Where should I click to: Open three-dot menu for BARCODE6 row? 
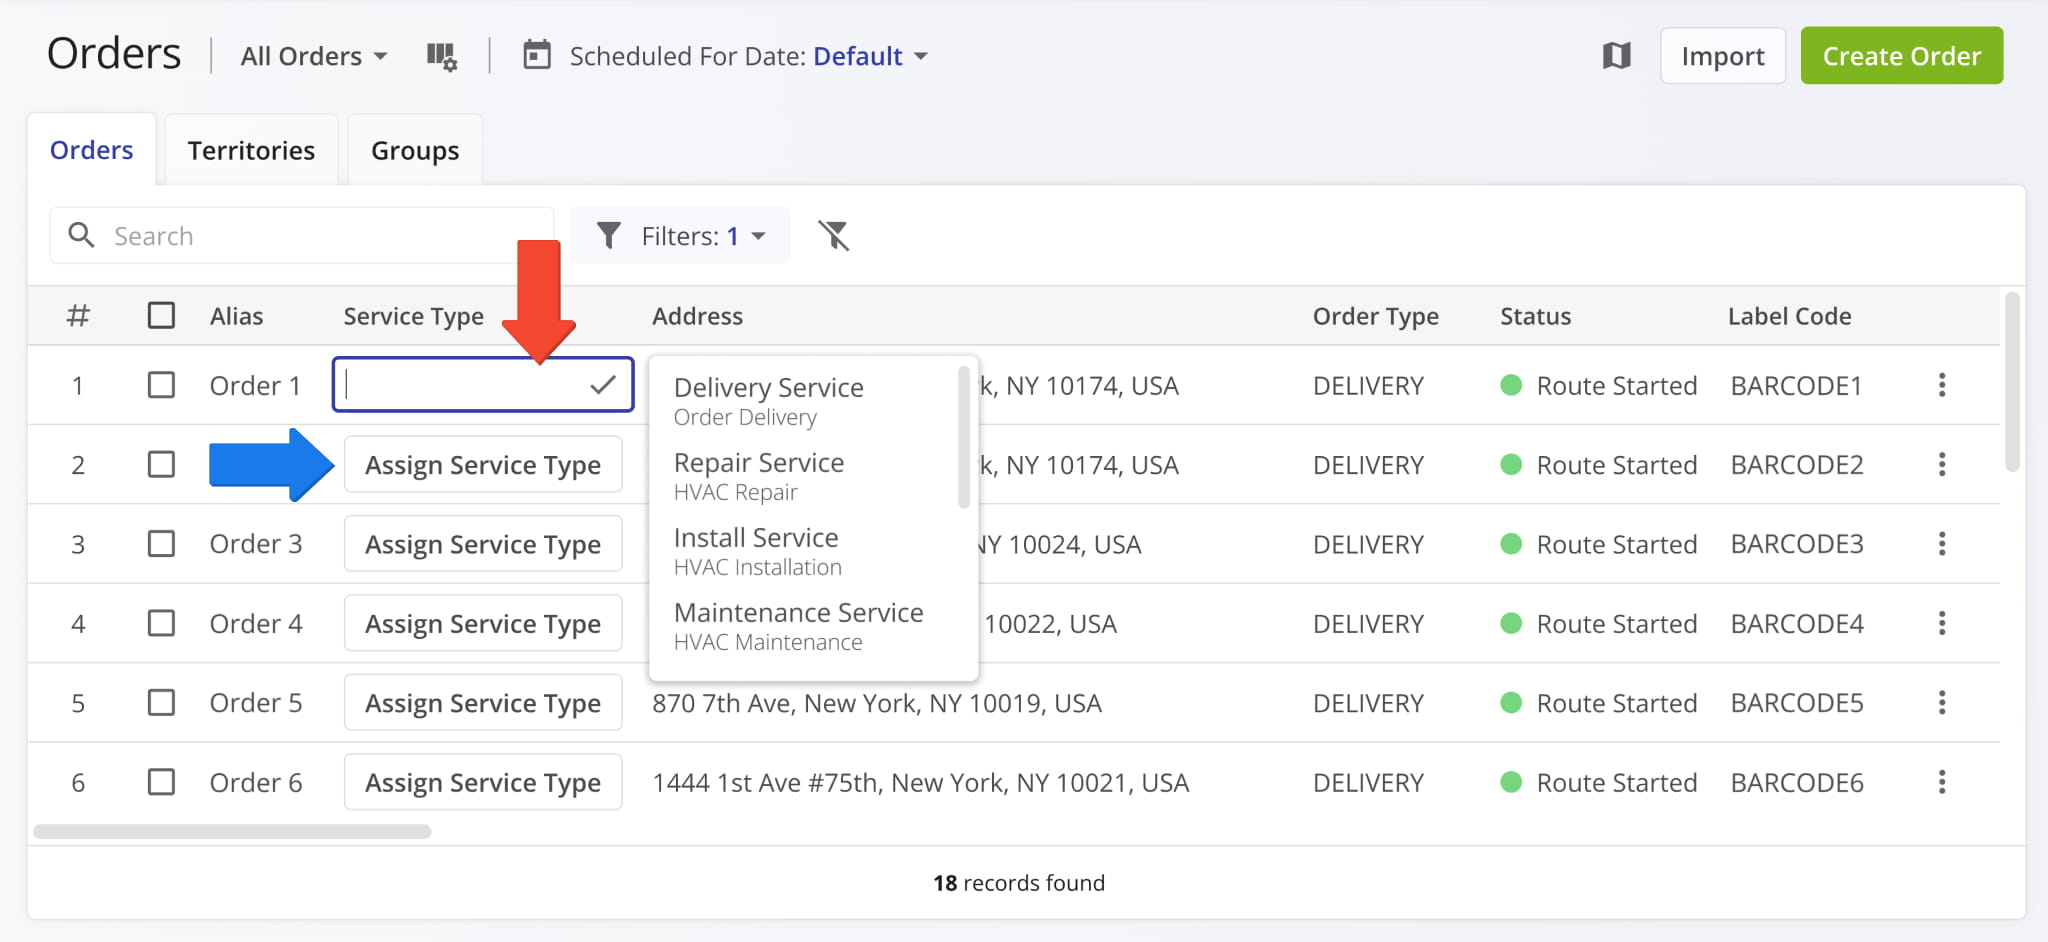(1941, 782)
